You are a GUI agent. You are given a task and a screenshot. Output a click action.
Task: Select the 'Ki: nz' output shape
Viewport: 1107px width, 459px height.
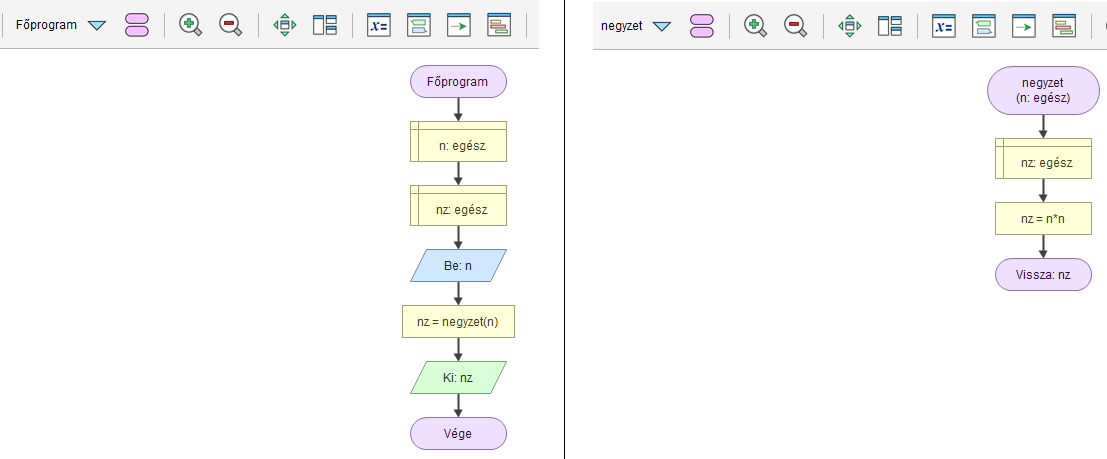pos(458,378)
